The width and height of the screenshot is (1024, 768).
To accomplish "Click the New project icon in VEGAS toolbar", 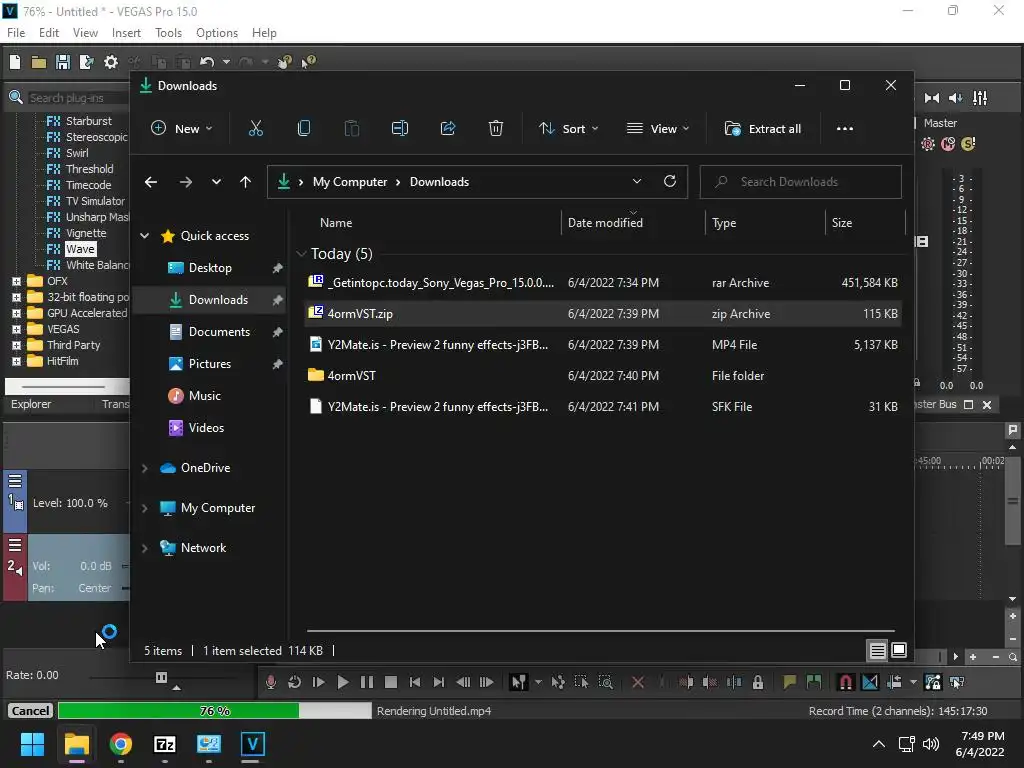I will coord(15,62).
